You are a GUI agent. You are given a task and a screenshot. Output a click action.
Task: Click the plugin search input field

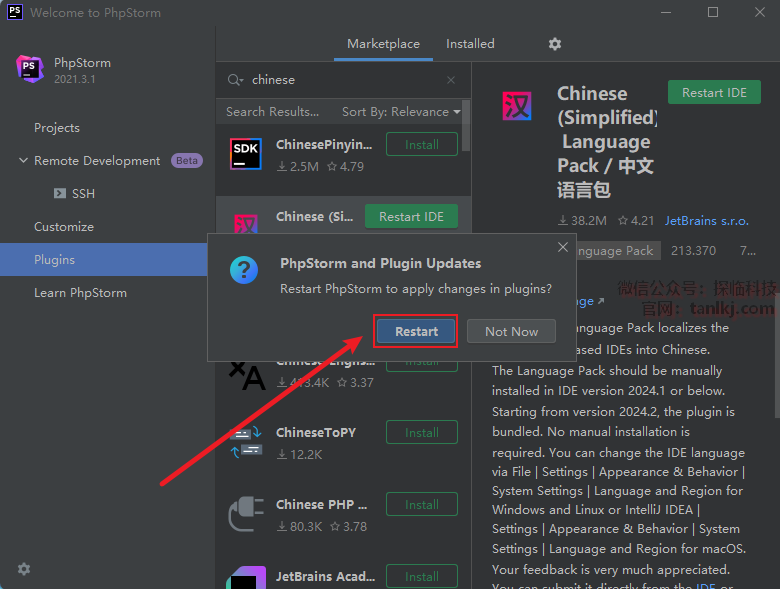[x=340, y=80]
